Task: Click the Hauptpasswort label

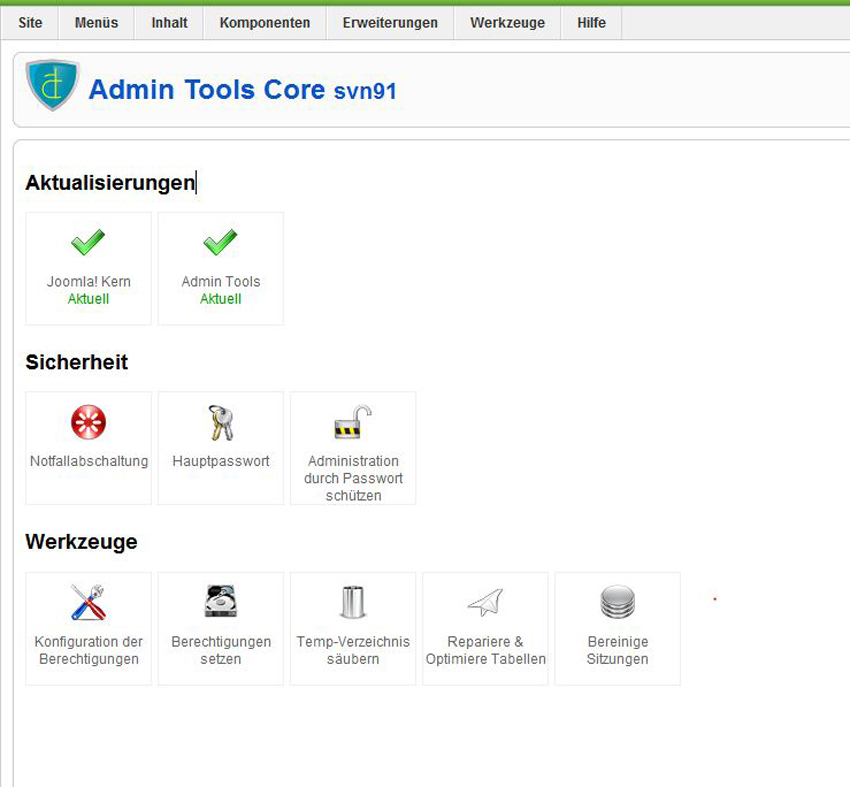Action: (221, 461)
